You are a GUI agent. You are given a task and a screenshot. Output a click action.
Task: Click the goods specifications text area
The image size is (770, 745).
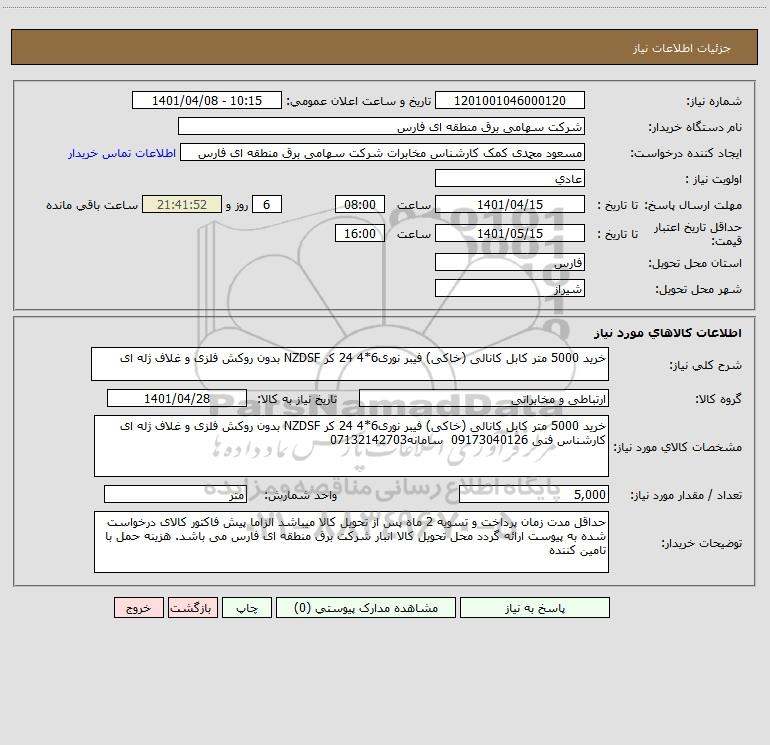[x=351, y=446]
